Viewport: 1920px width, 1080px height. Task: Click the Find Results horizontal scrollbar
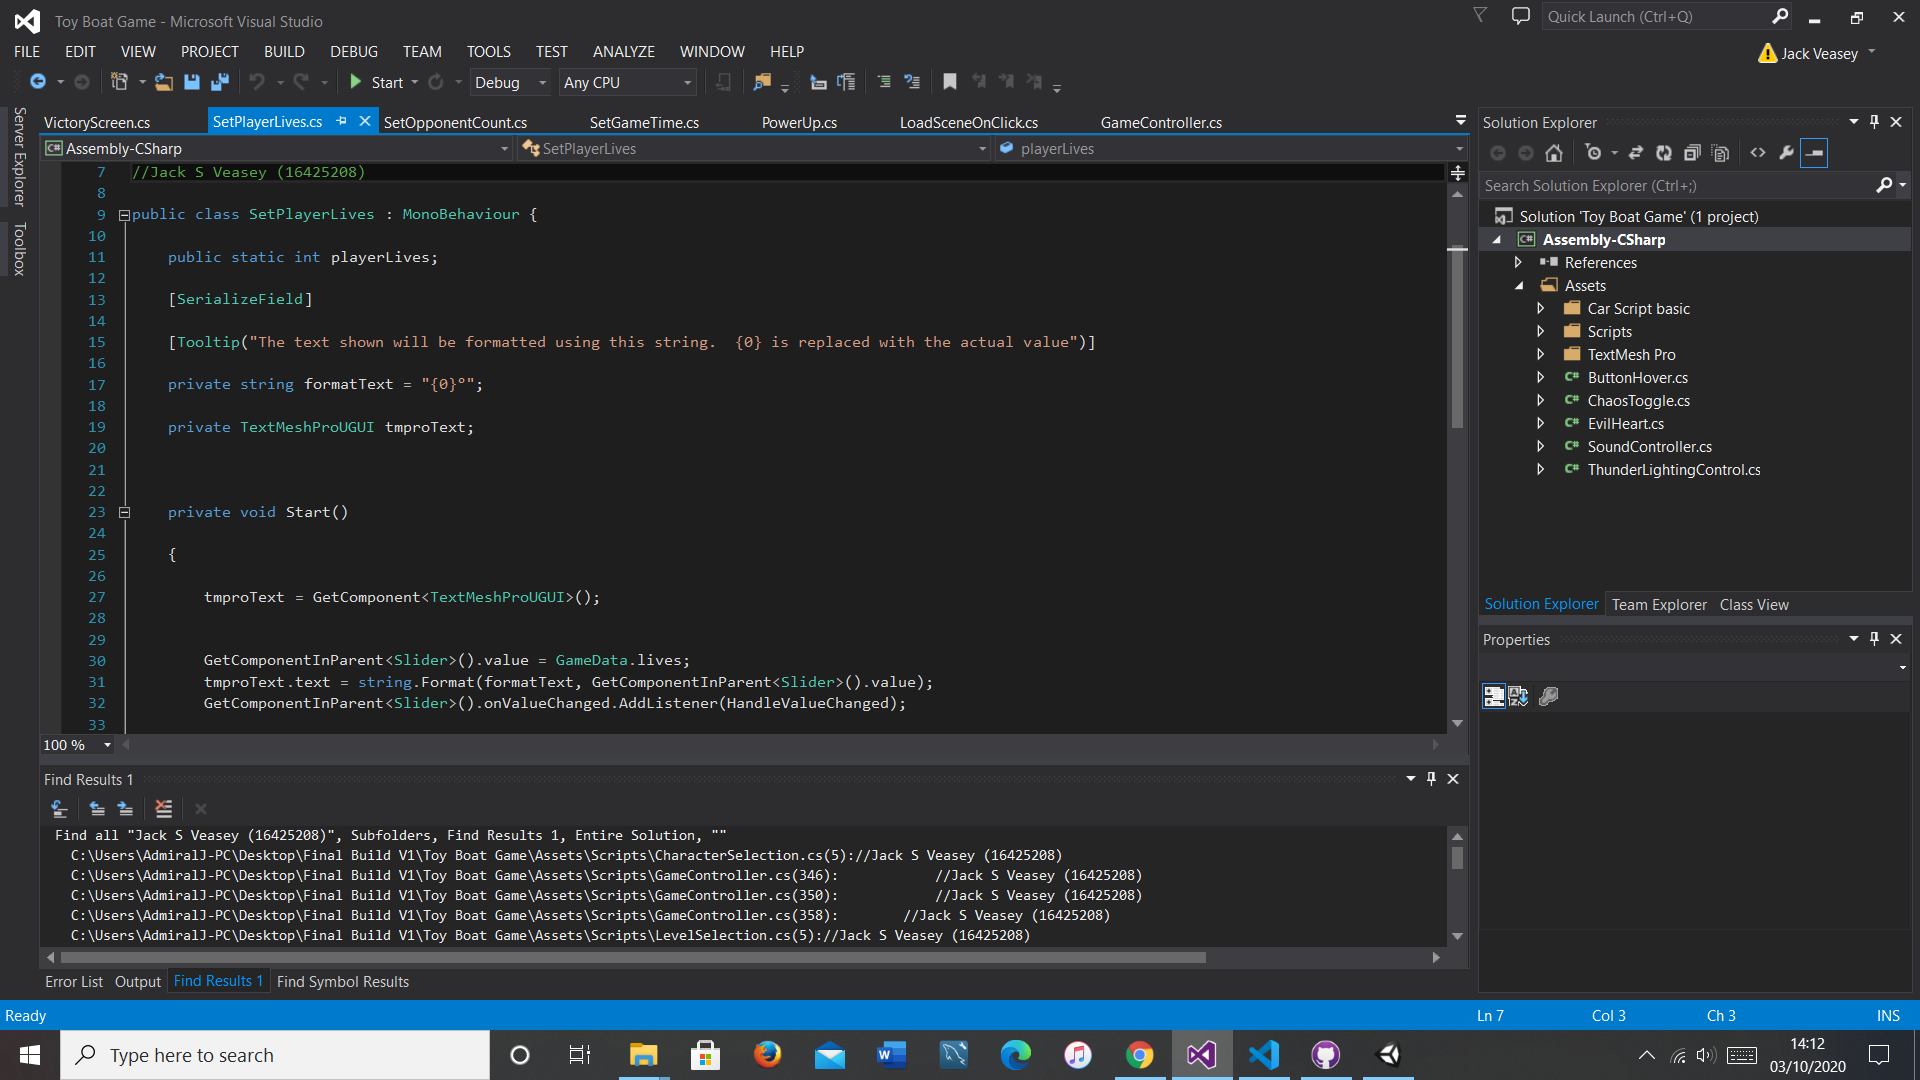point(632,958)
